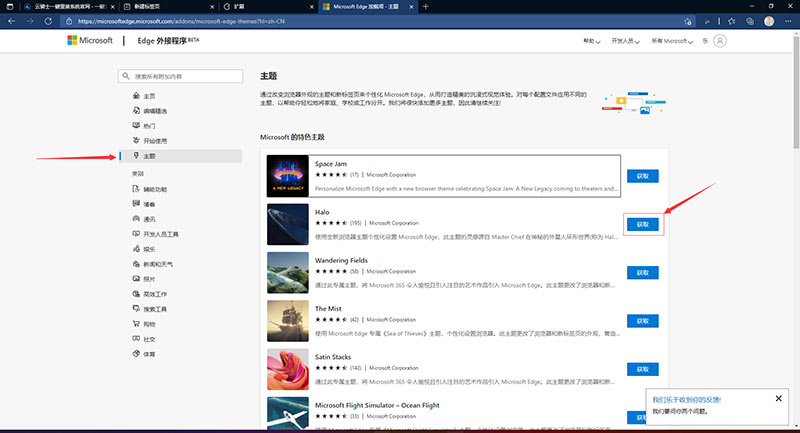Open the 体育 sports category
Screen dimensions: 800x433
click(144, 354)
